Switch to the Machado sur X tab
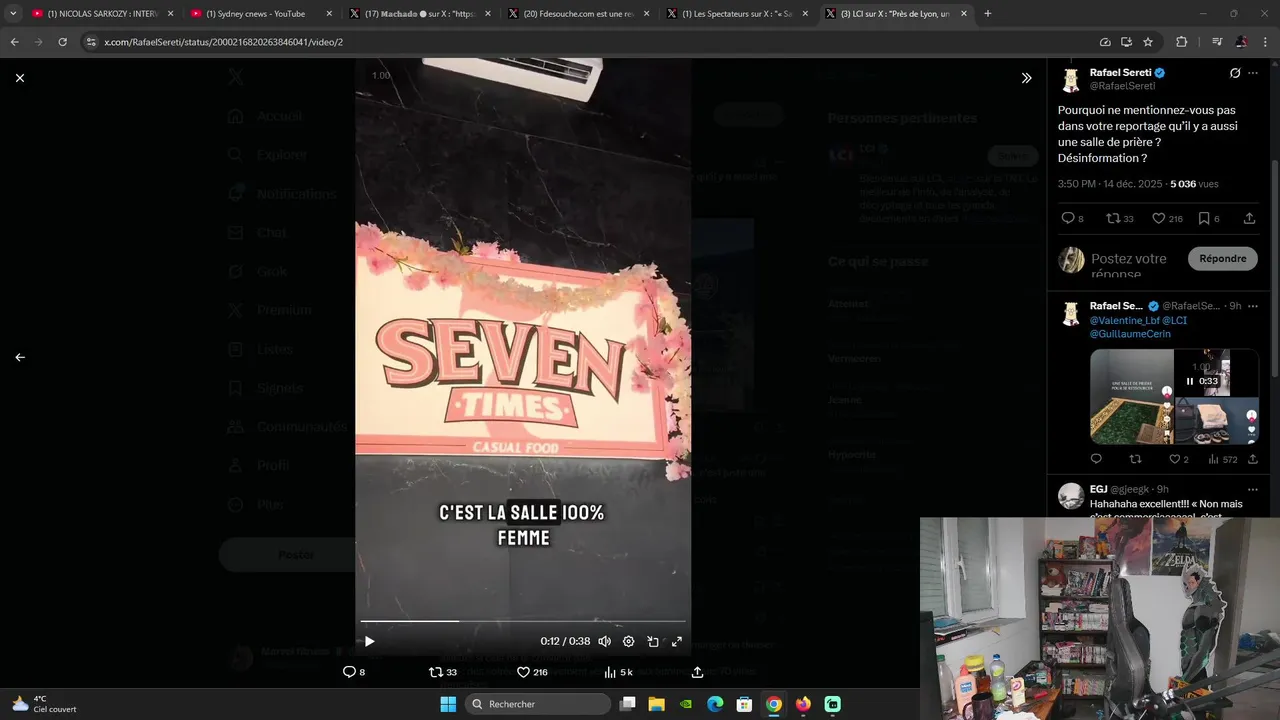This screenshot has width=1280, height=720. (x=421, y=14)
